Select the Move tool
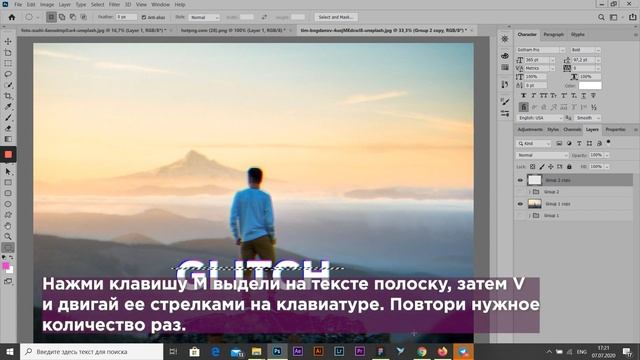The image size is (640, 360). point(8,42)
